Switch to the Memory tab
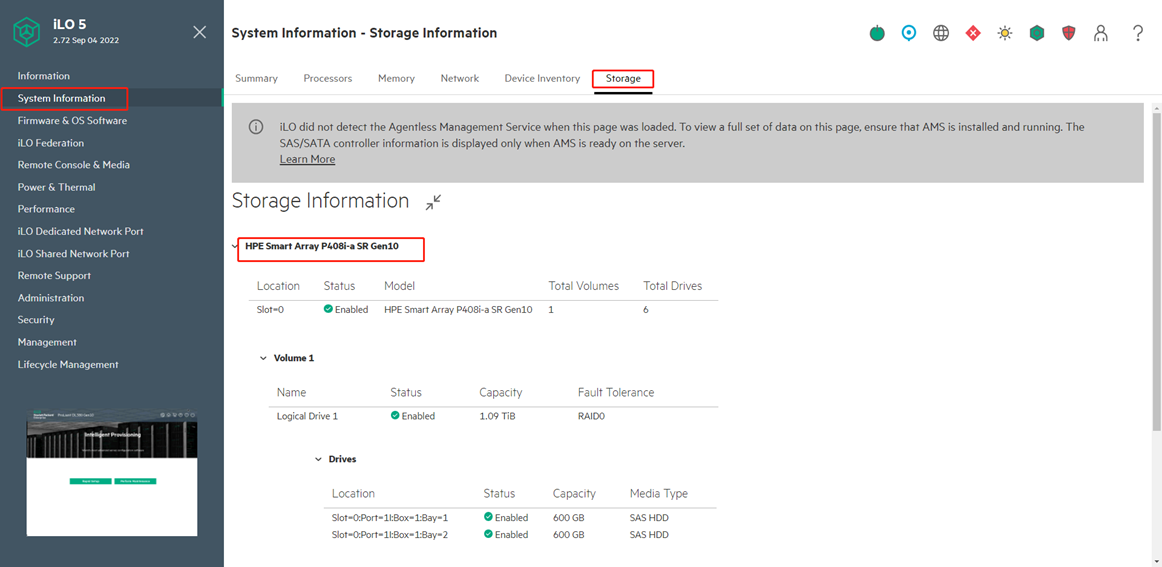 396,78
